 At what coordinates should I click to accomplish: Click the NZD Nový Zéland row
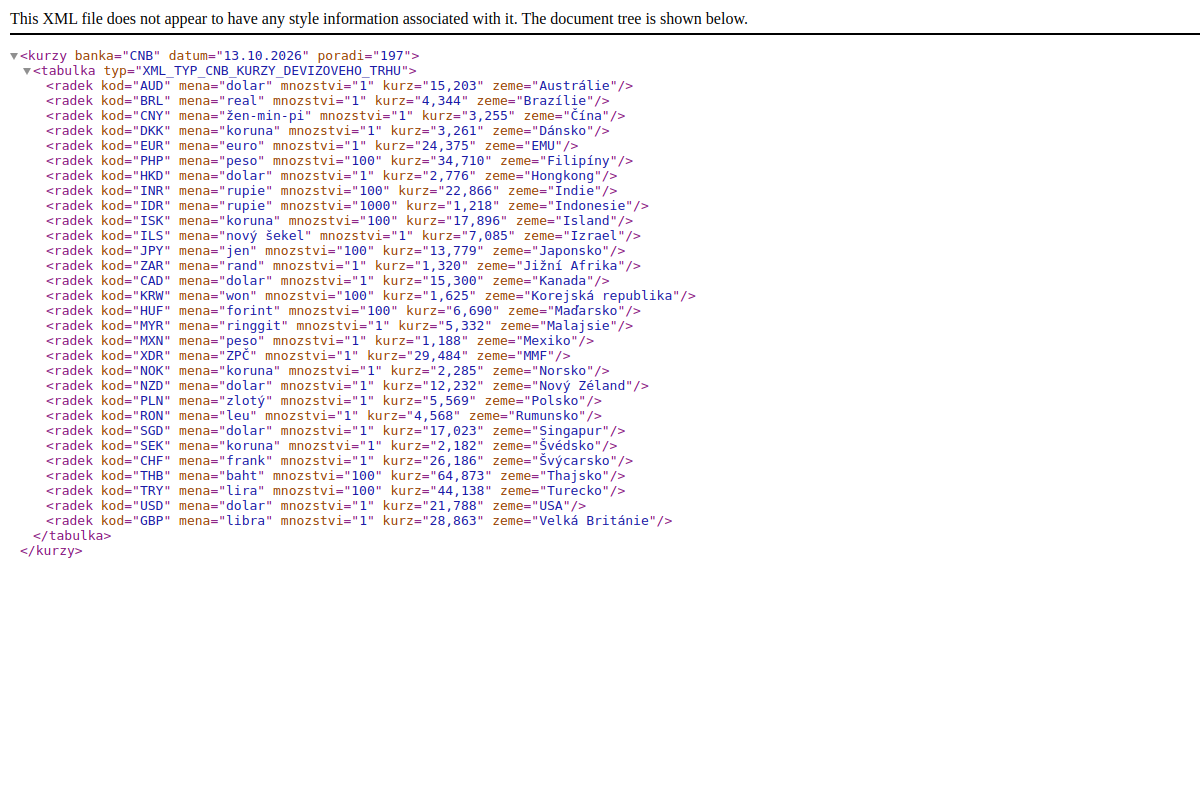pyautogui.click(x=347, y=386)
